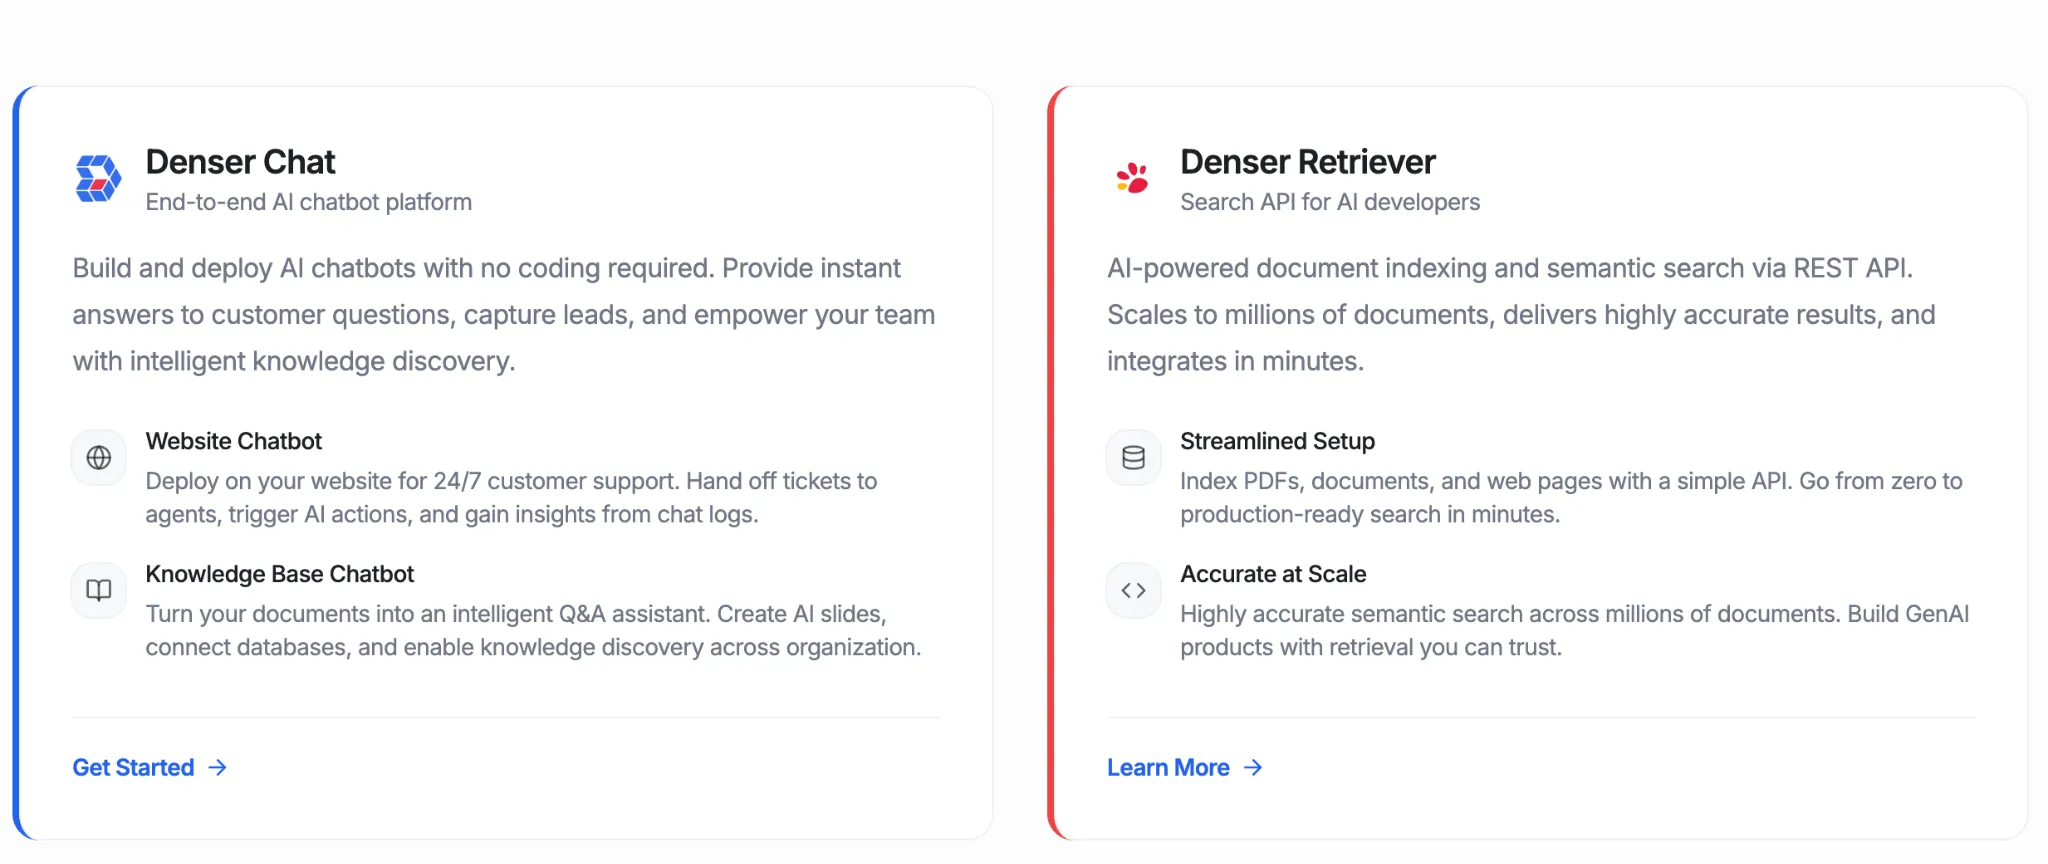Click the open book icon beside Knowledge Base Chatbot

tap(99, 590)
